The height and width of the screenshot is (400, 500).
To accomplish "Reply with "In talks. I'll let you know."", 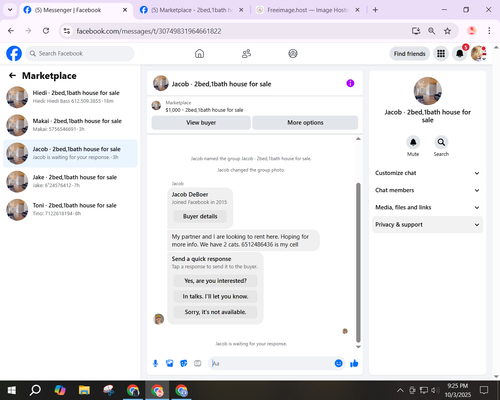I will (x=215, y=296).
